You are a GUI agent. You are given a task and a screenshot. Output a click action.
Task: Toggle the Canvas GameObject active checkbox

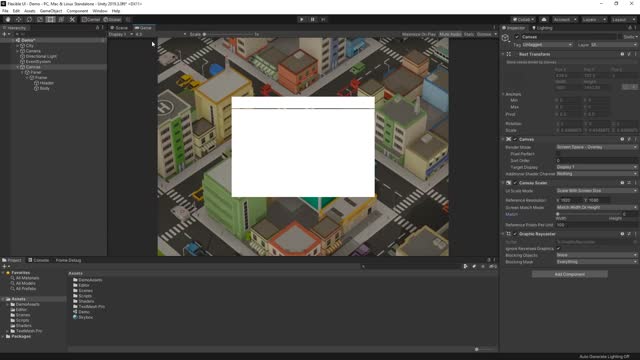pos(517,37)
